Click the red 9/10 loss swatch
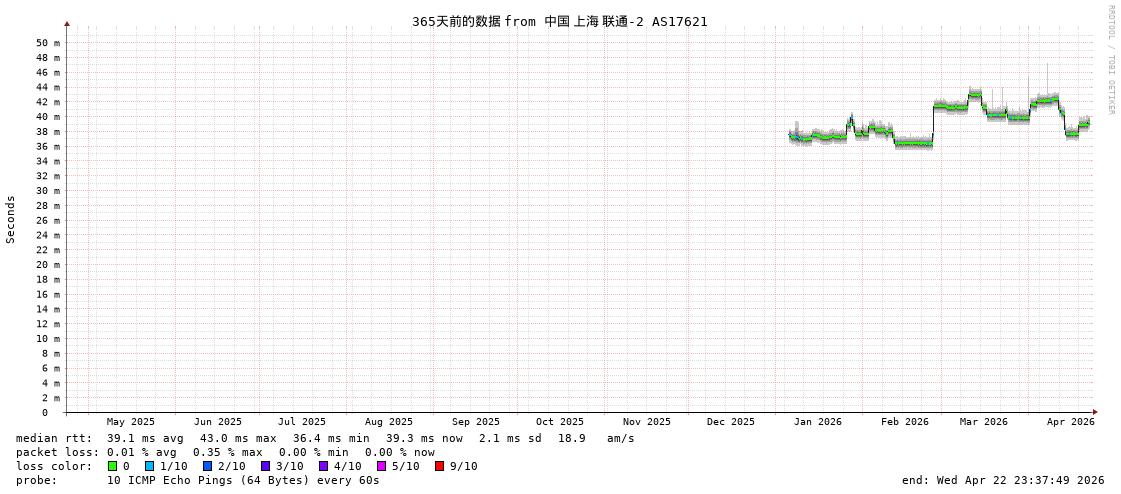 tap(439, 466)
